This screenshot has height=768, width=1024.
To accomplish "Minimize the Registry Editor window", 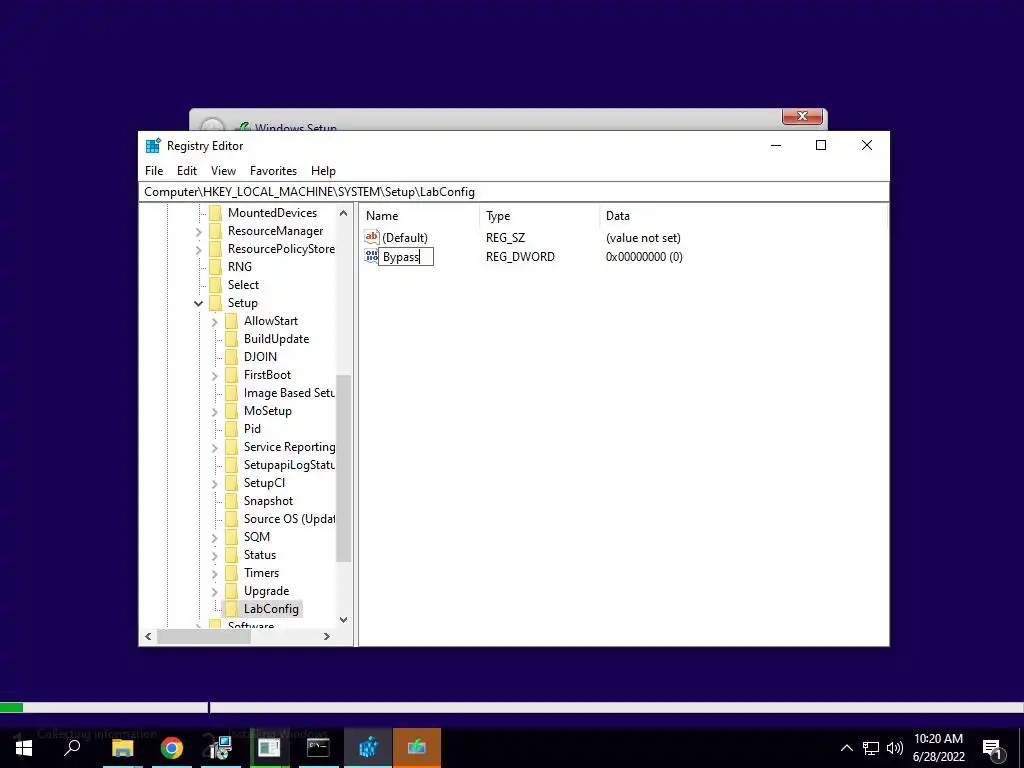I will pos(776,145).
